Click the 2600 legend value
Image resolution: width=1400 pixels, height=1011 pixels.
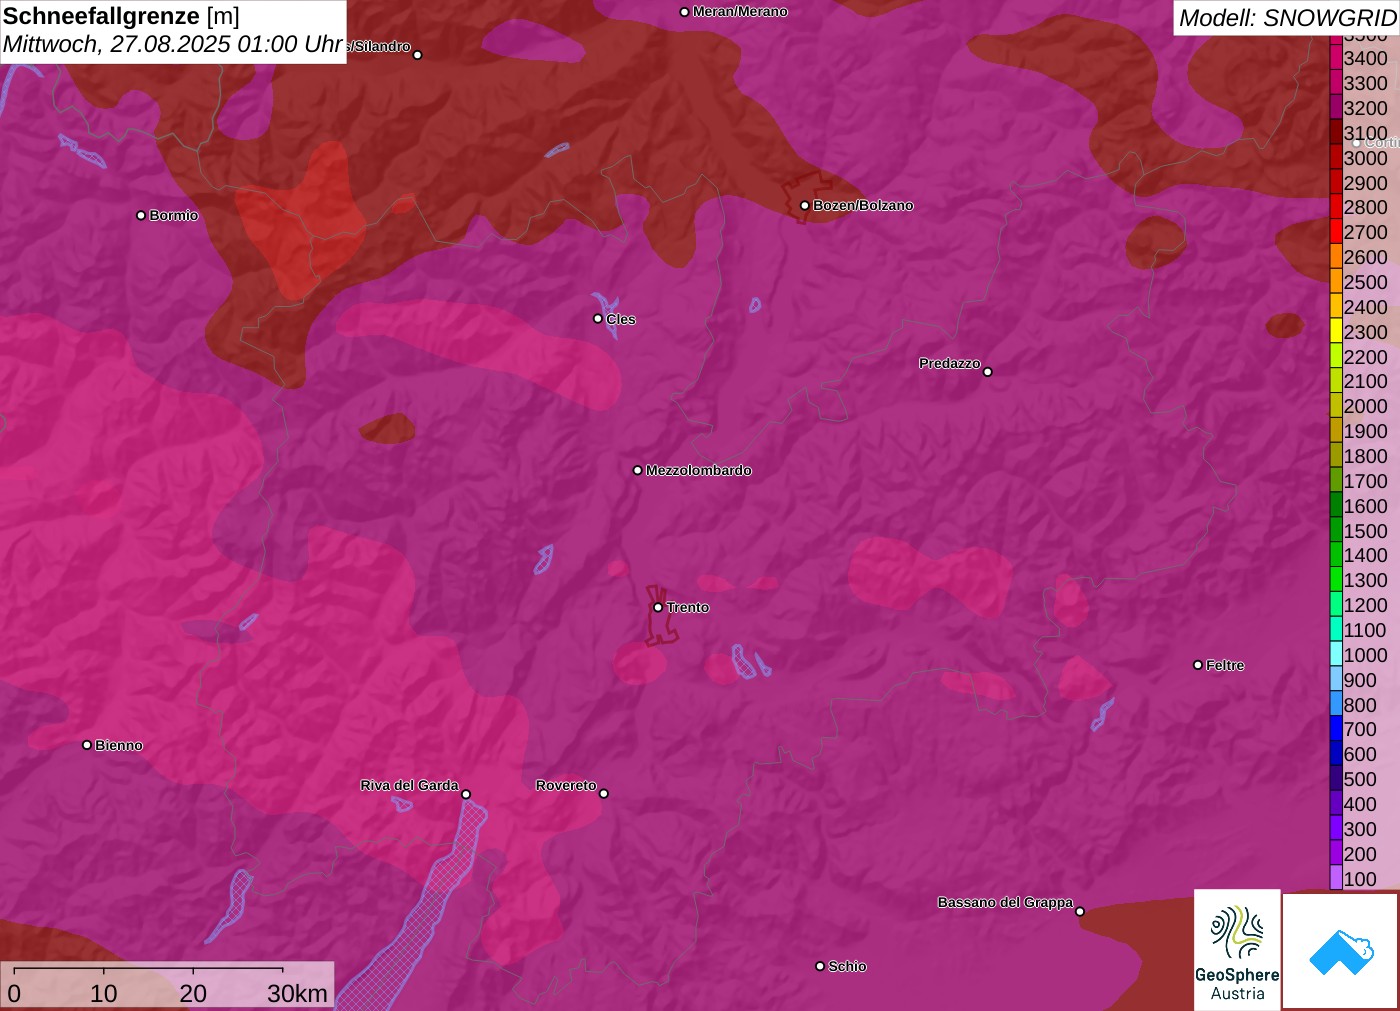pos(1365,257)
